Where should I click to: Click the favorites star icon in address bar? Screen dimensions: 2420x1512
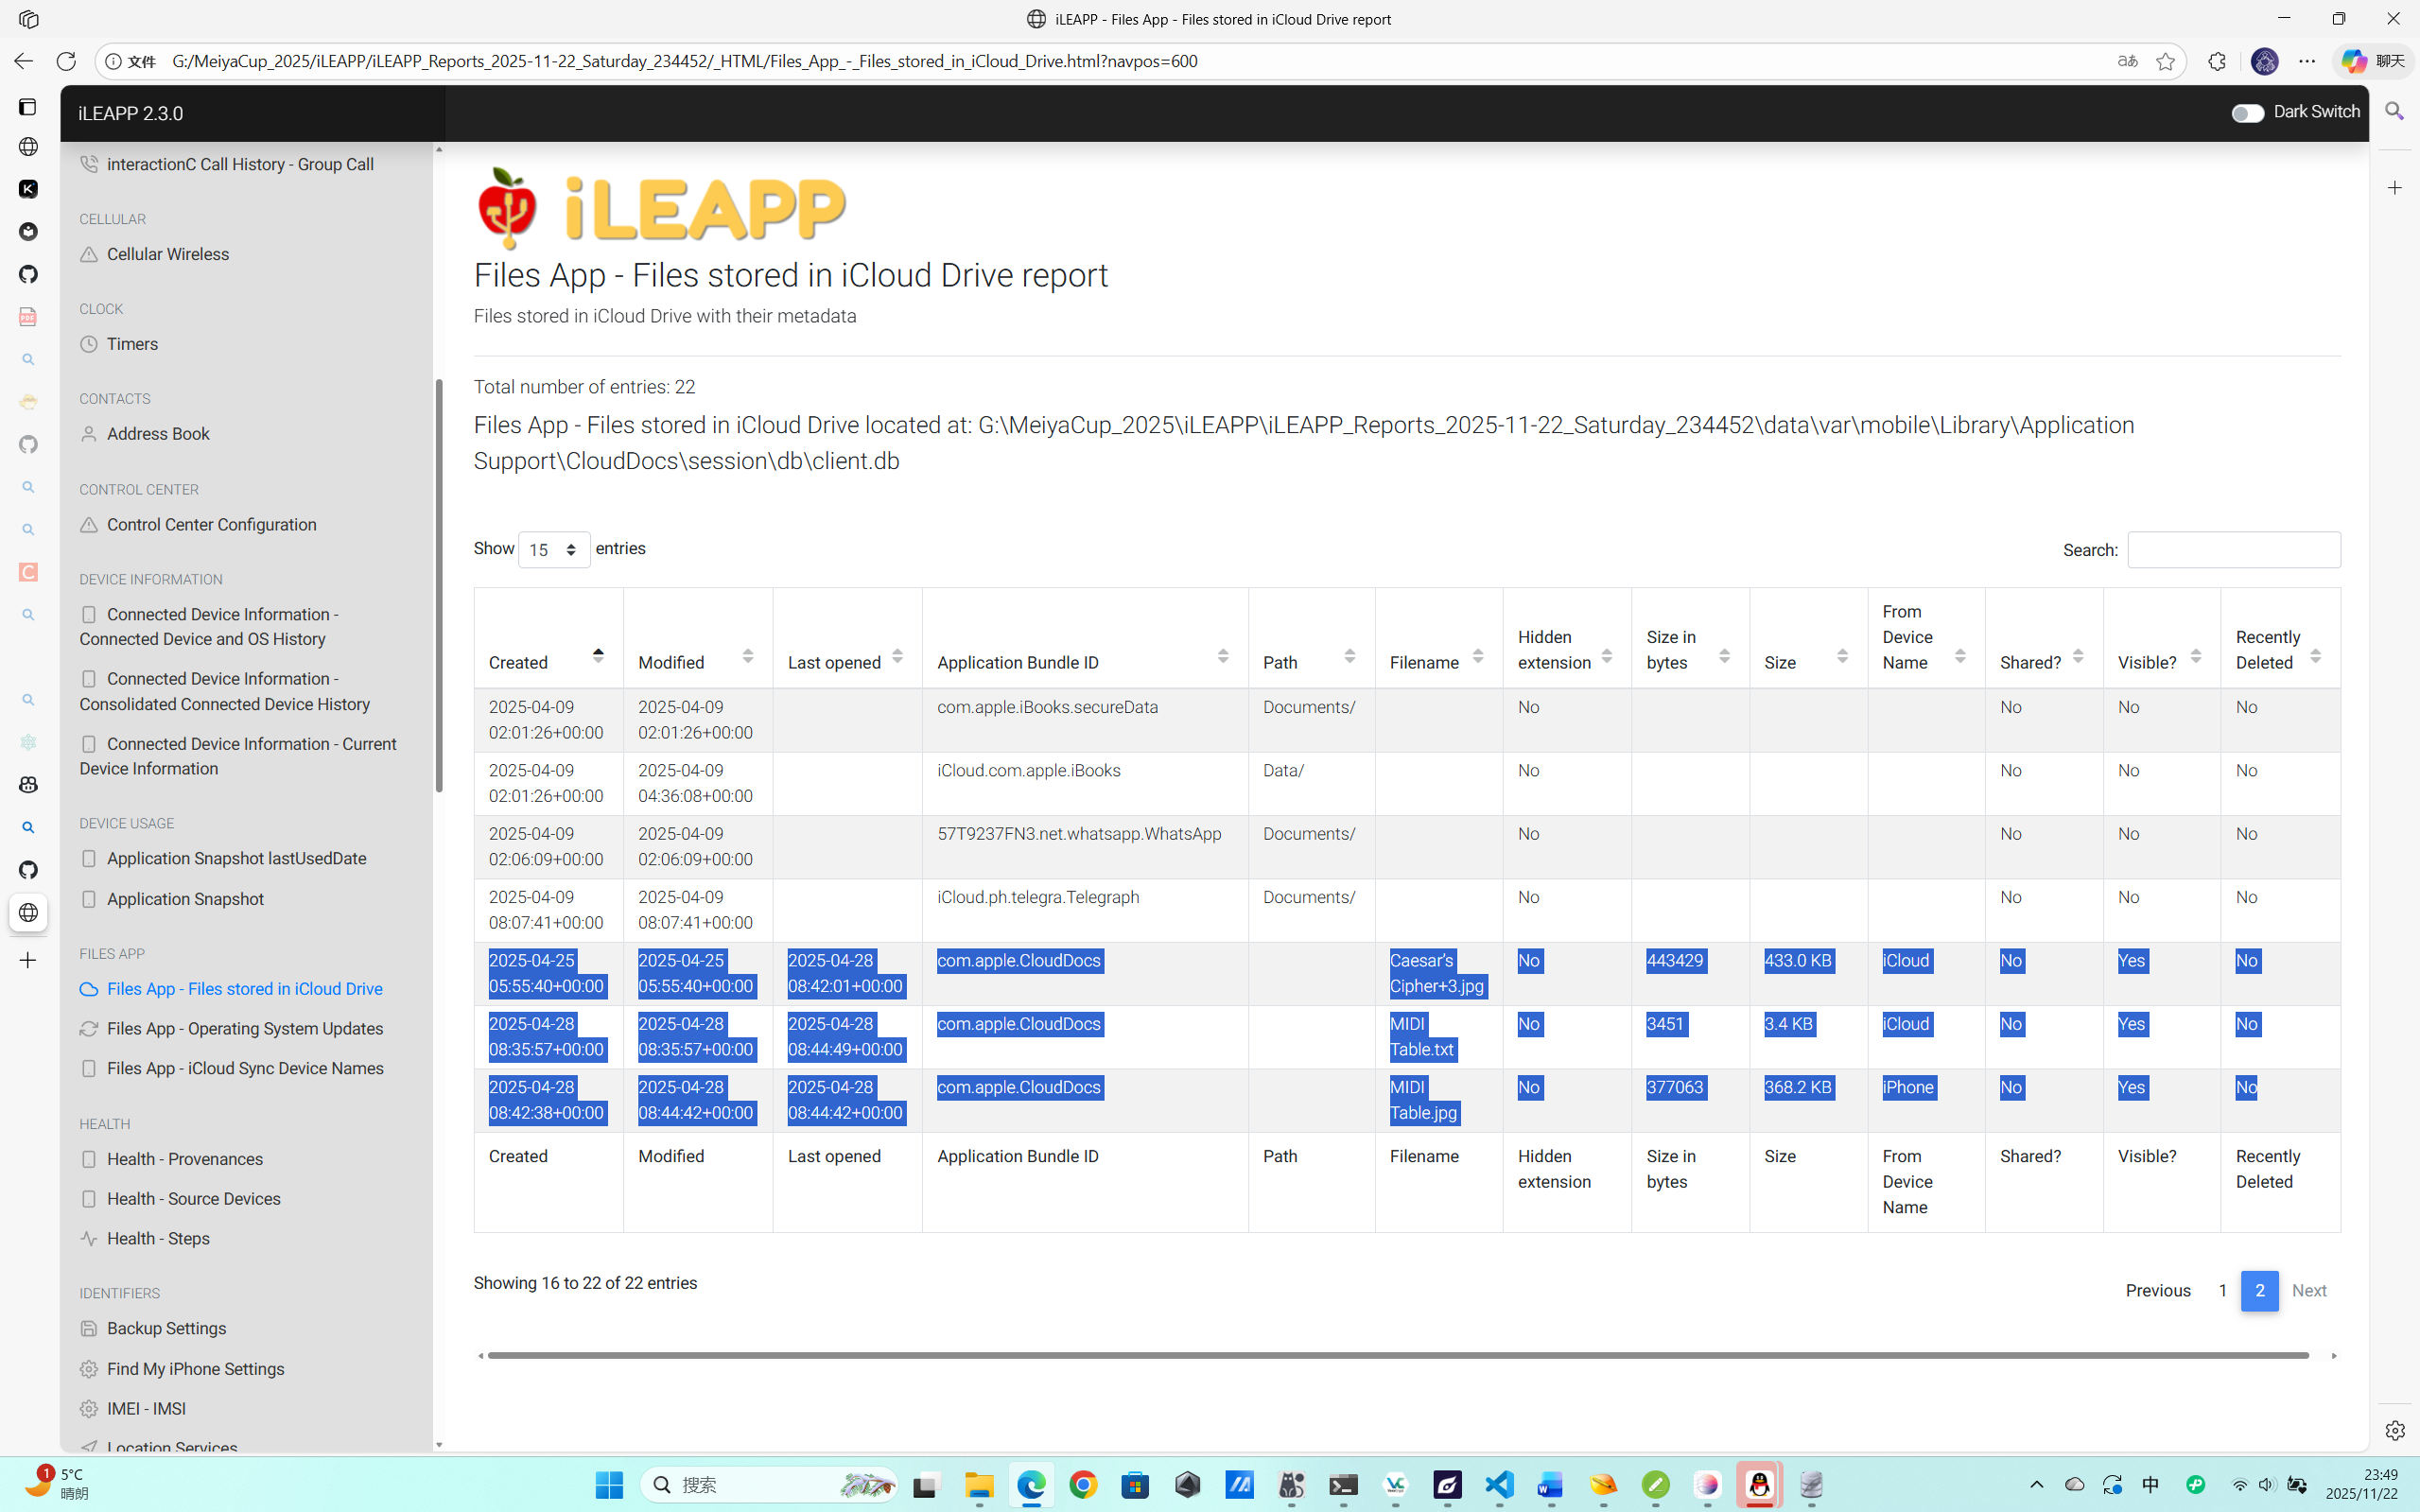(2165, 61)
